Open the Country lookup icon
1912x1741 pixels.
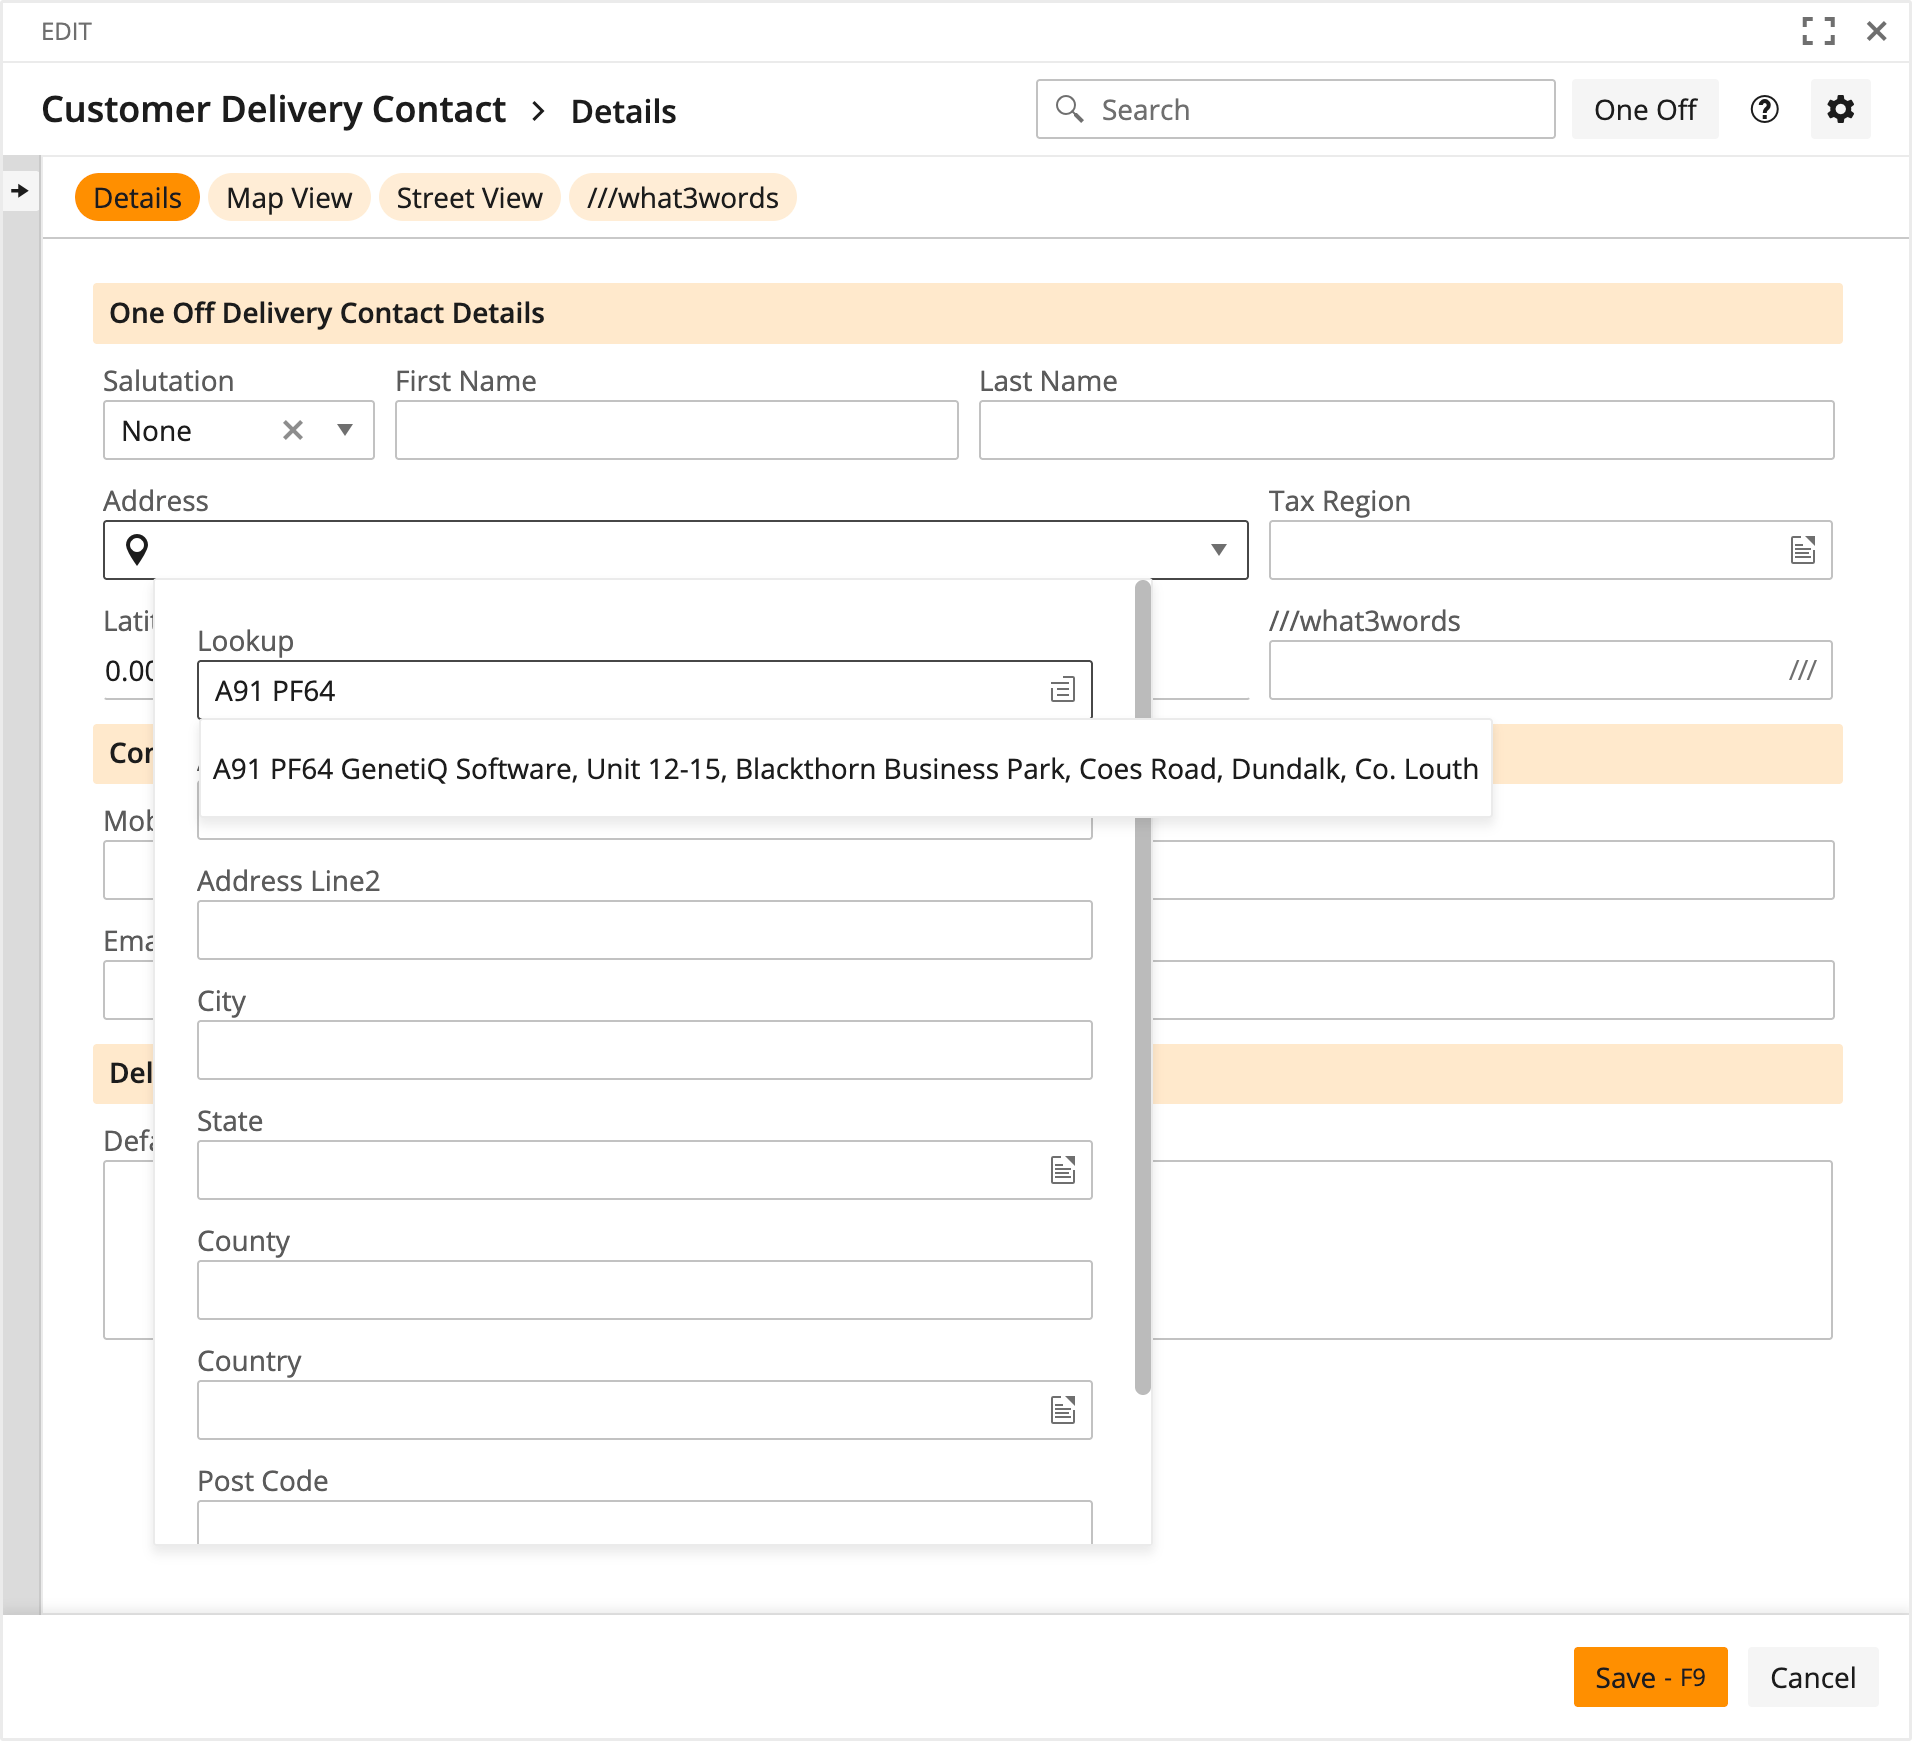pos(1062,1410)
